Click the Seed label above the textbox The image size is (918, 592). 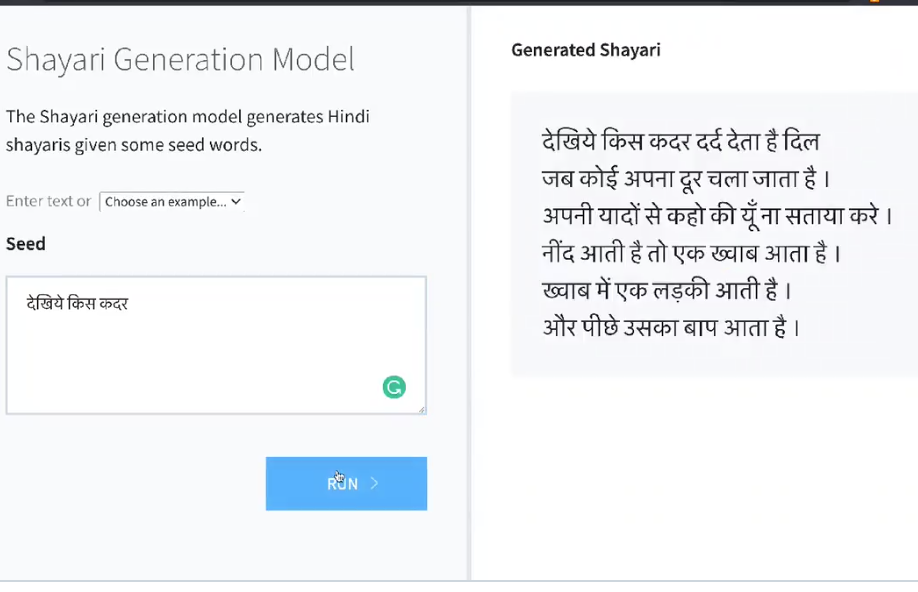[x=26, y=244]
